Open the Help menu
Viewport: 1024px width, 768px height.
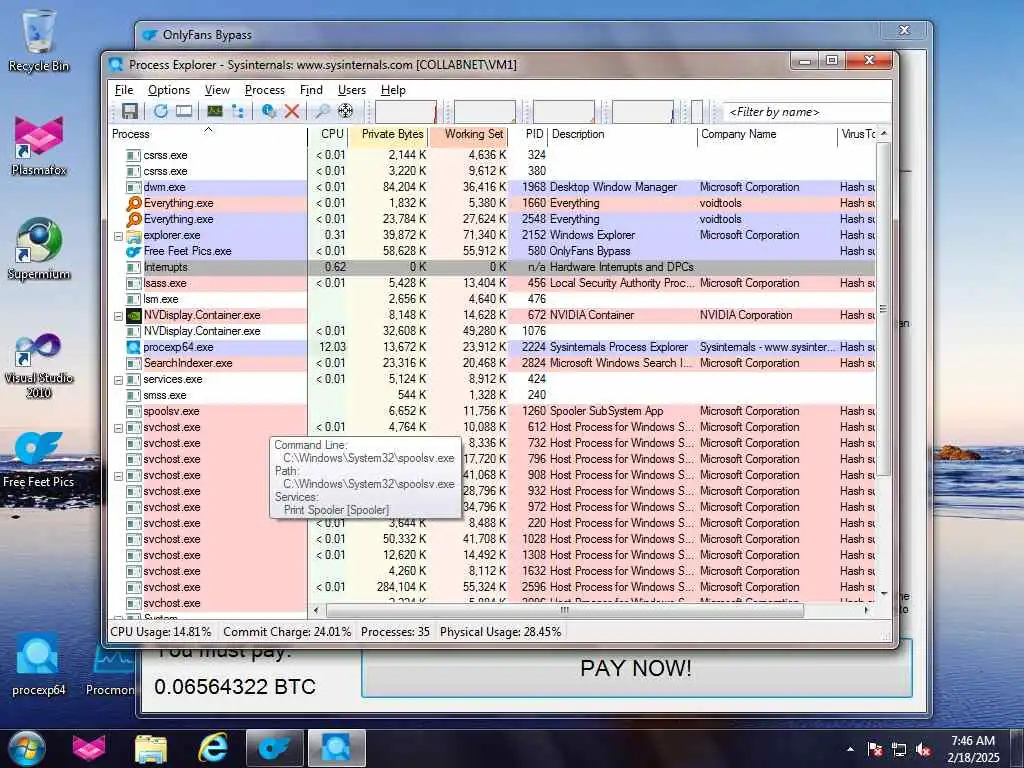pyautogui.click(x=393, y=90)
